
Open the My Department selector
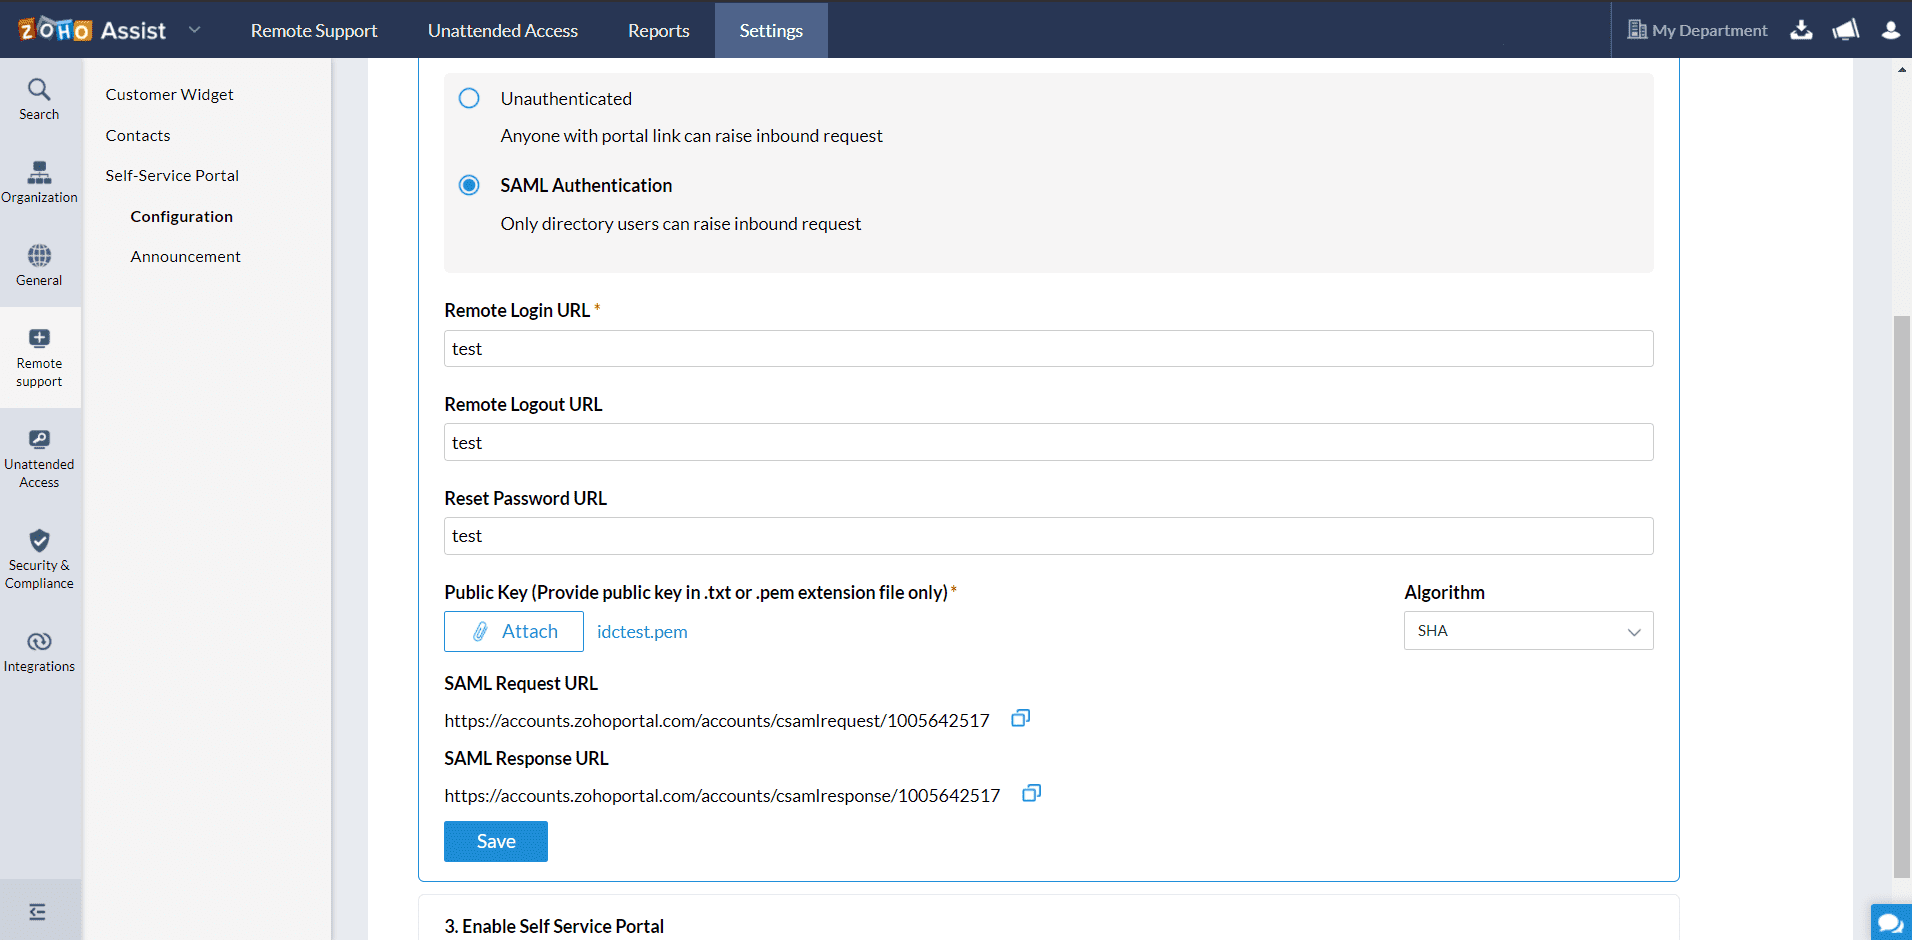[1697, 30]
